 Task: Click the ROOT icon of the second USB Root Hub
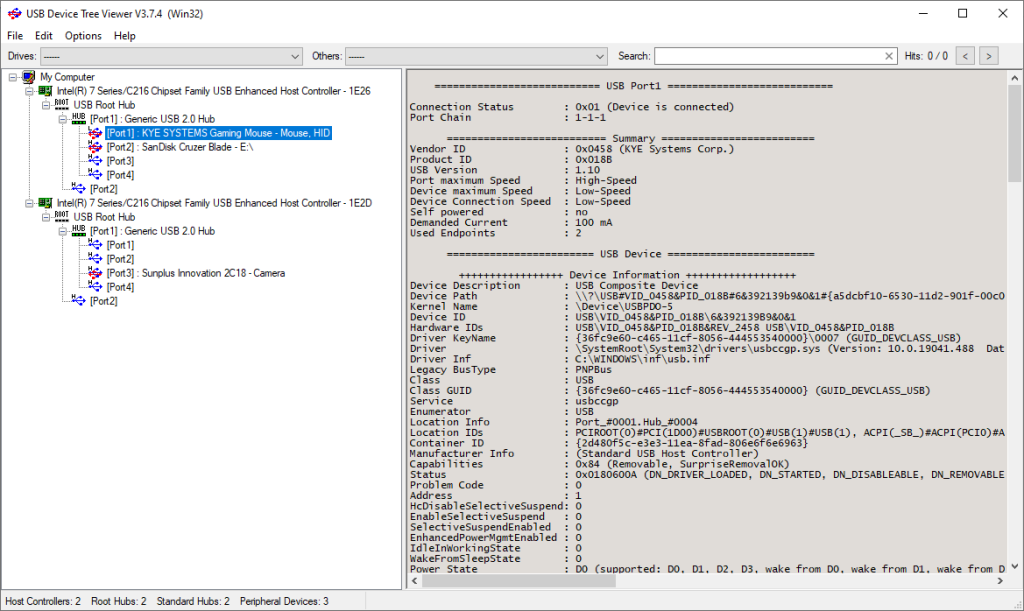(60, 217)
